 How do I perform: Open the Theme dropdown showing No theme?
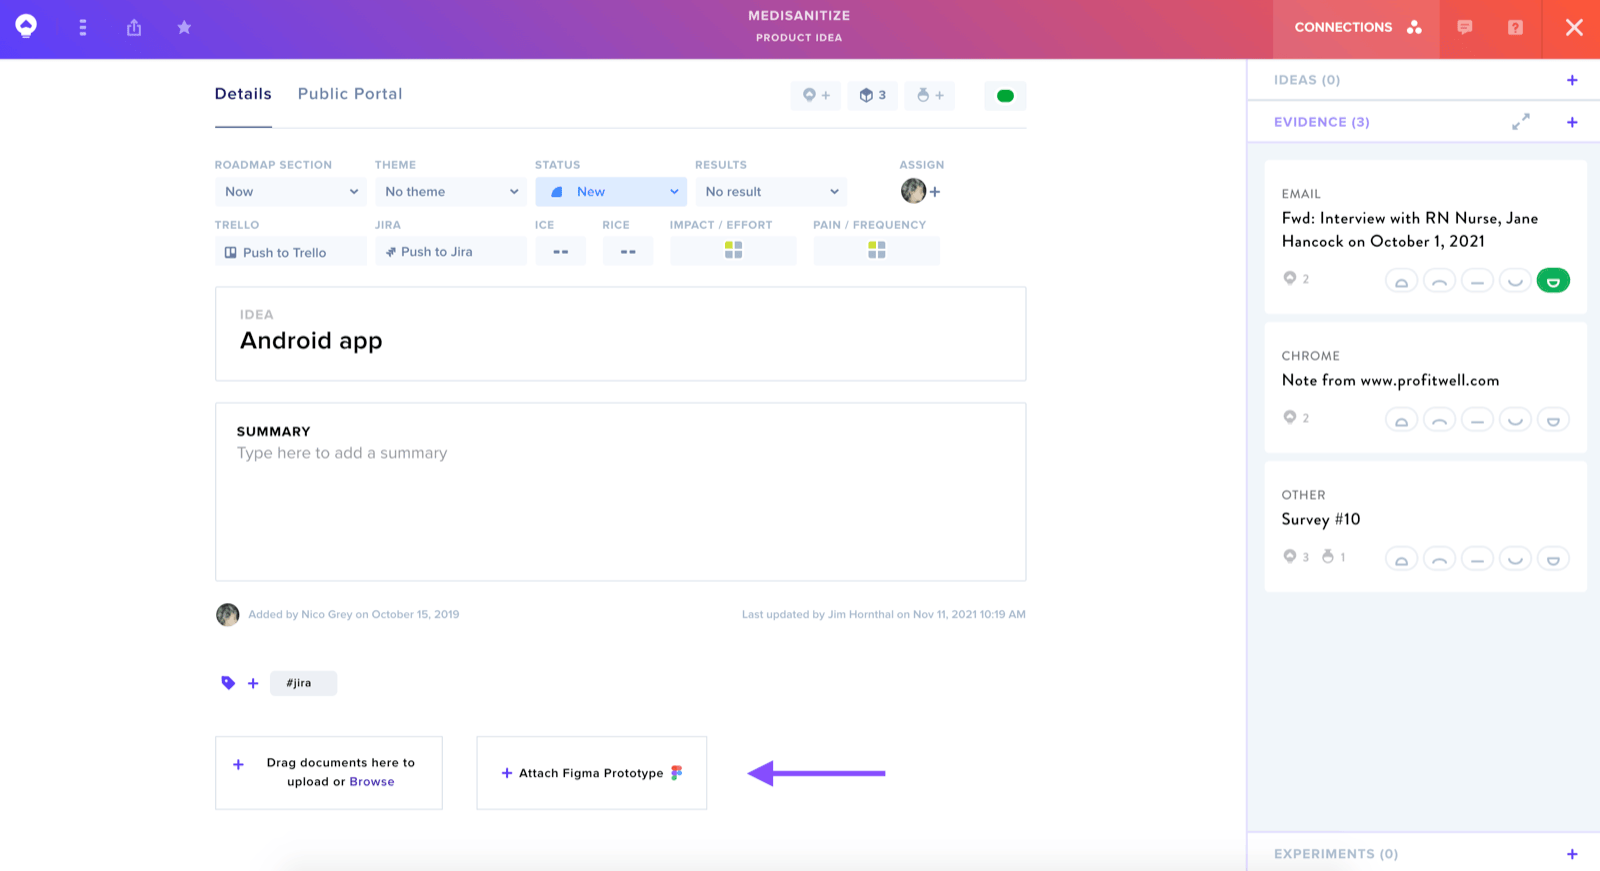click(x=450, y=192)
